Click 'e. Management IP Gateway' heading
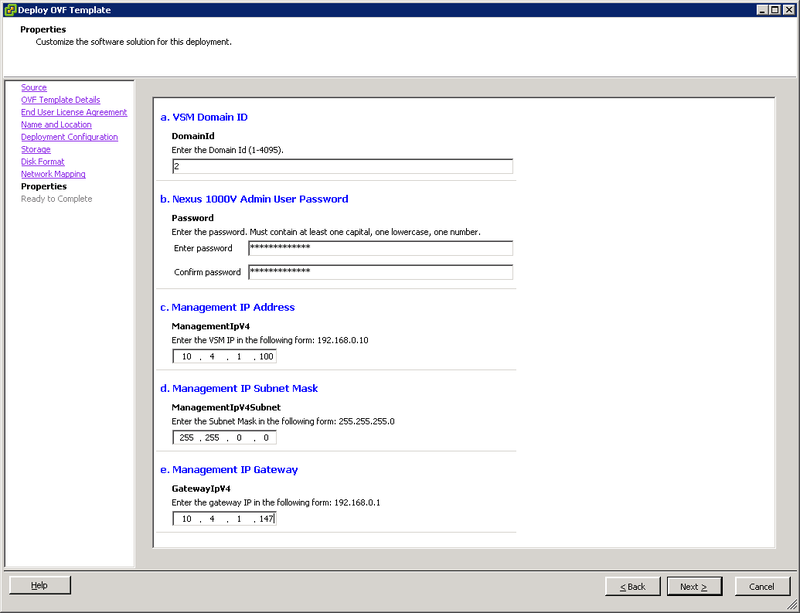Viewport: 800px width, 613px height. click(x=229, y=470)
